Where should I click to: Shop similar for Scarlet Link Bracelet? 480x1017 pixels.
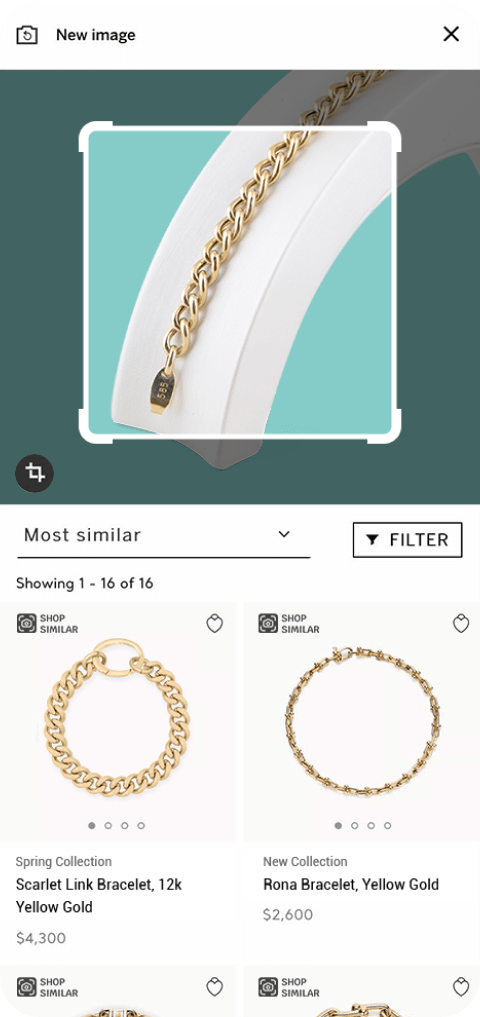click(x=47, y=624)
